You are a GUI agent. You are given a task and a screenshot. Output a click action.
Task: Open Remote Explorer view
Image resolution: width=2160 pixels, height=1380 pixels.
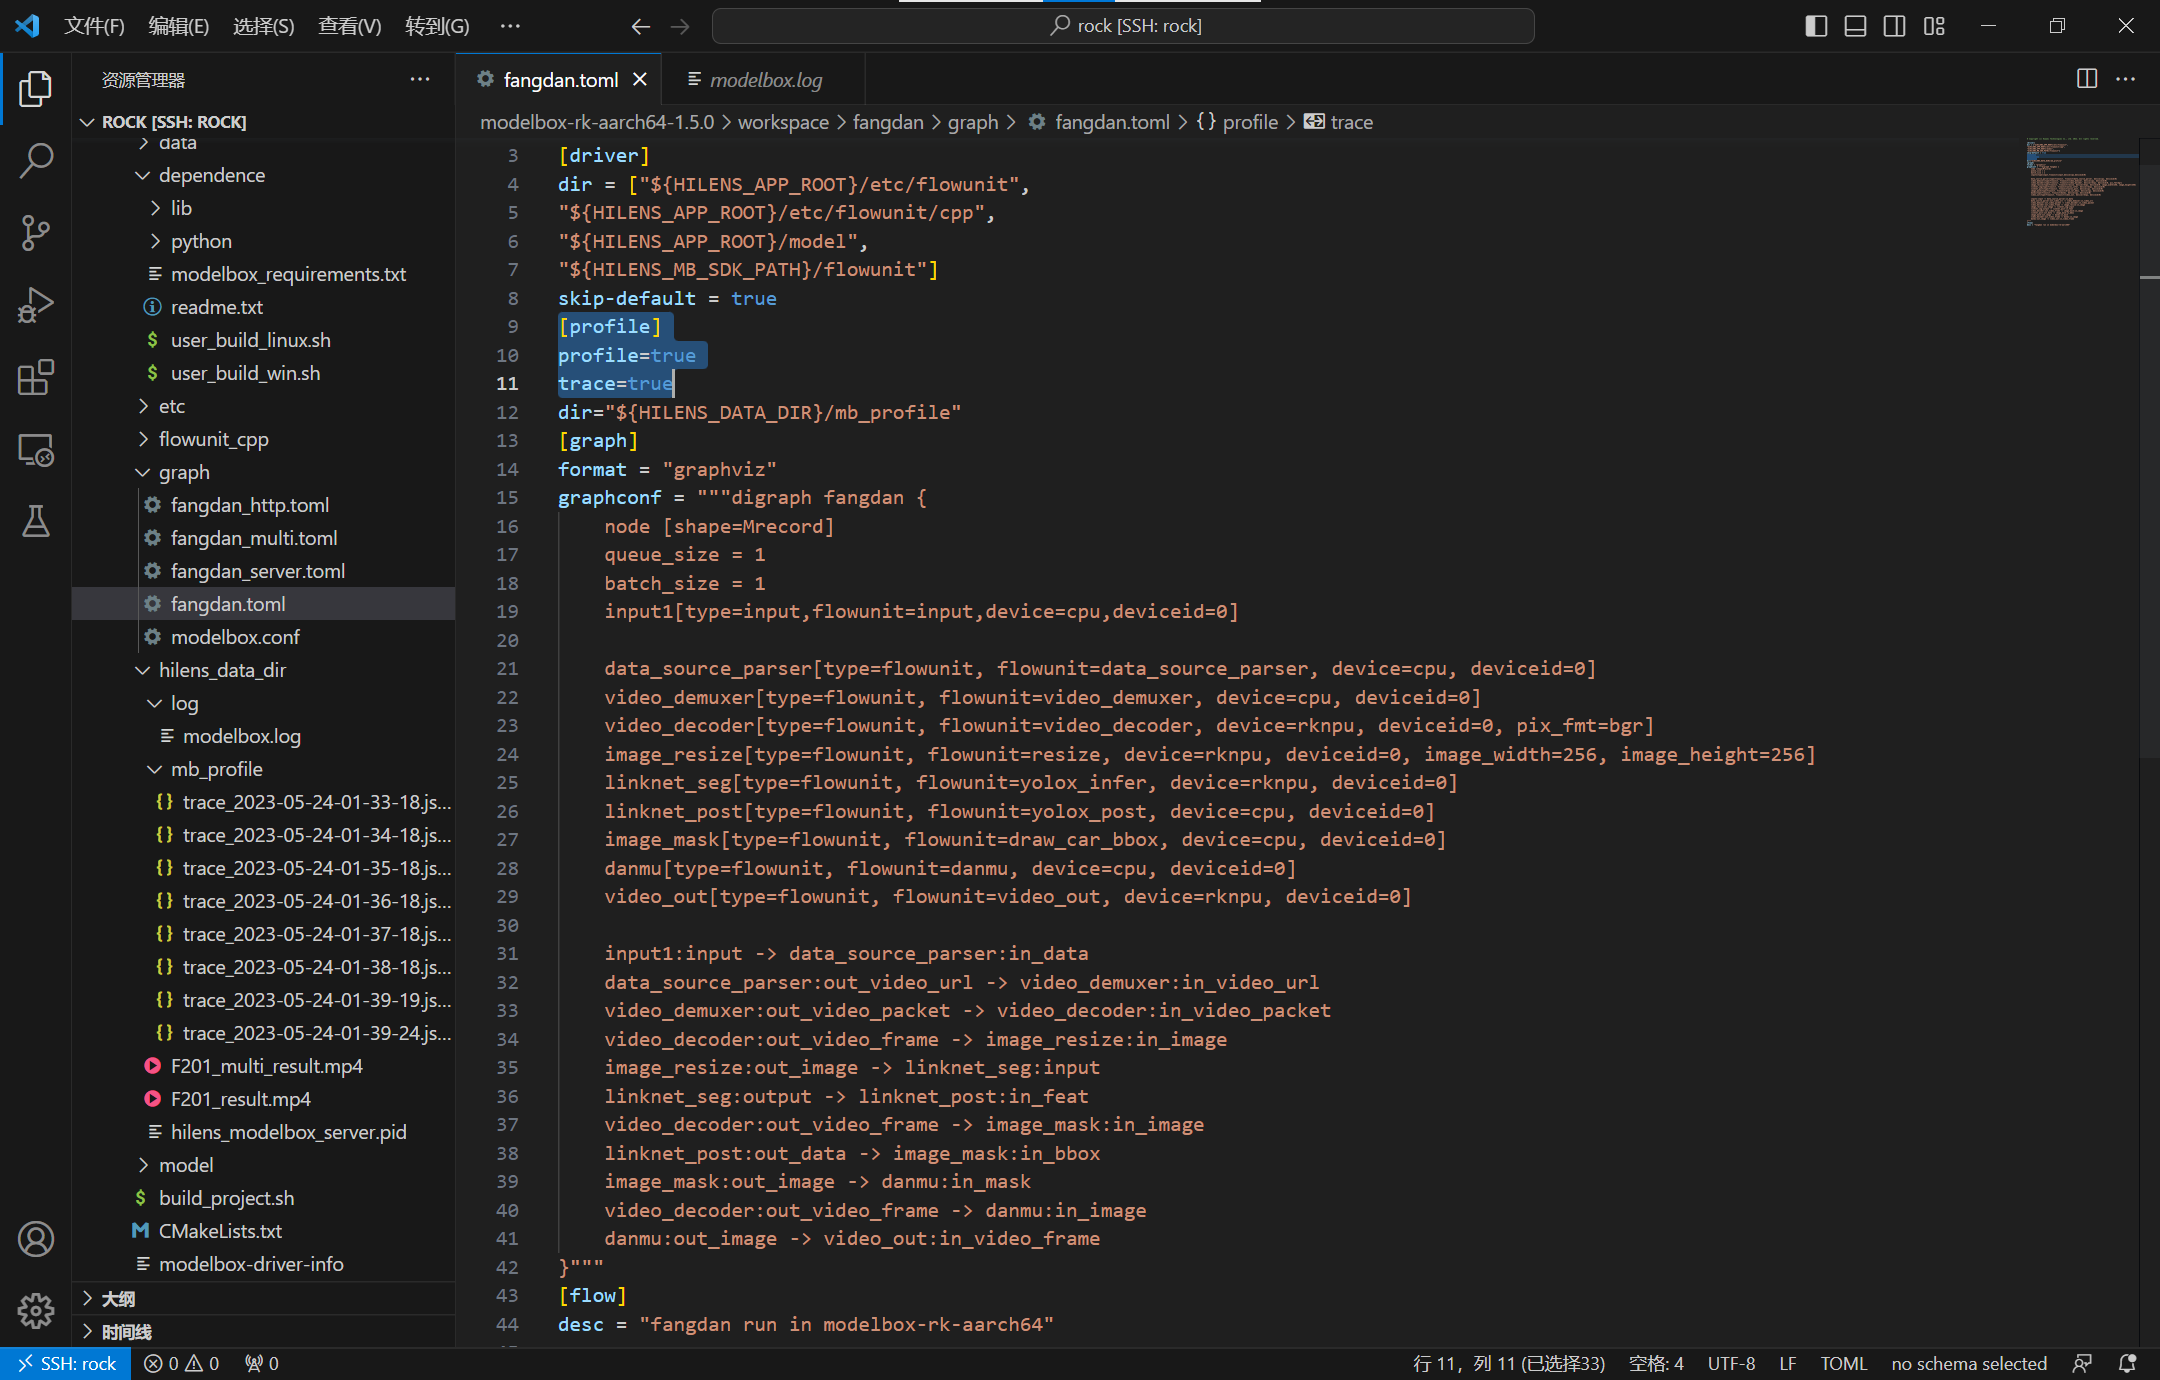(36, 450)
